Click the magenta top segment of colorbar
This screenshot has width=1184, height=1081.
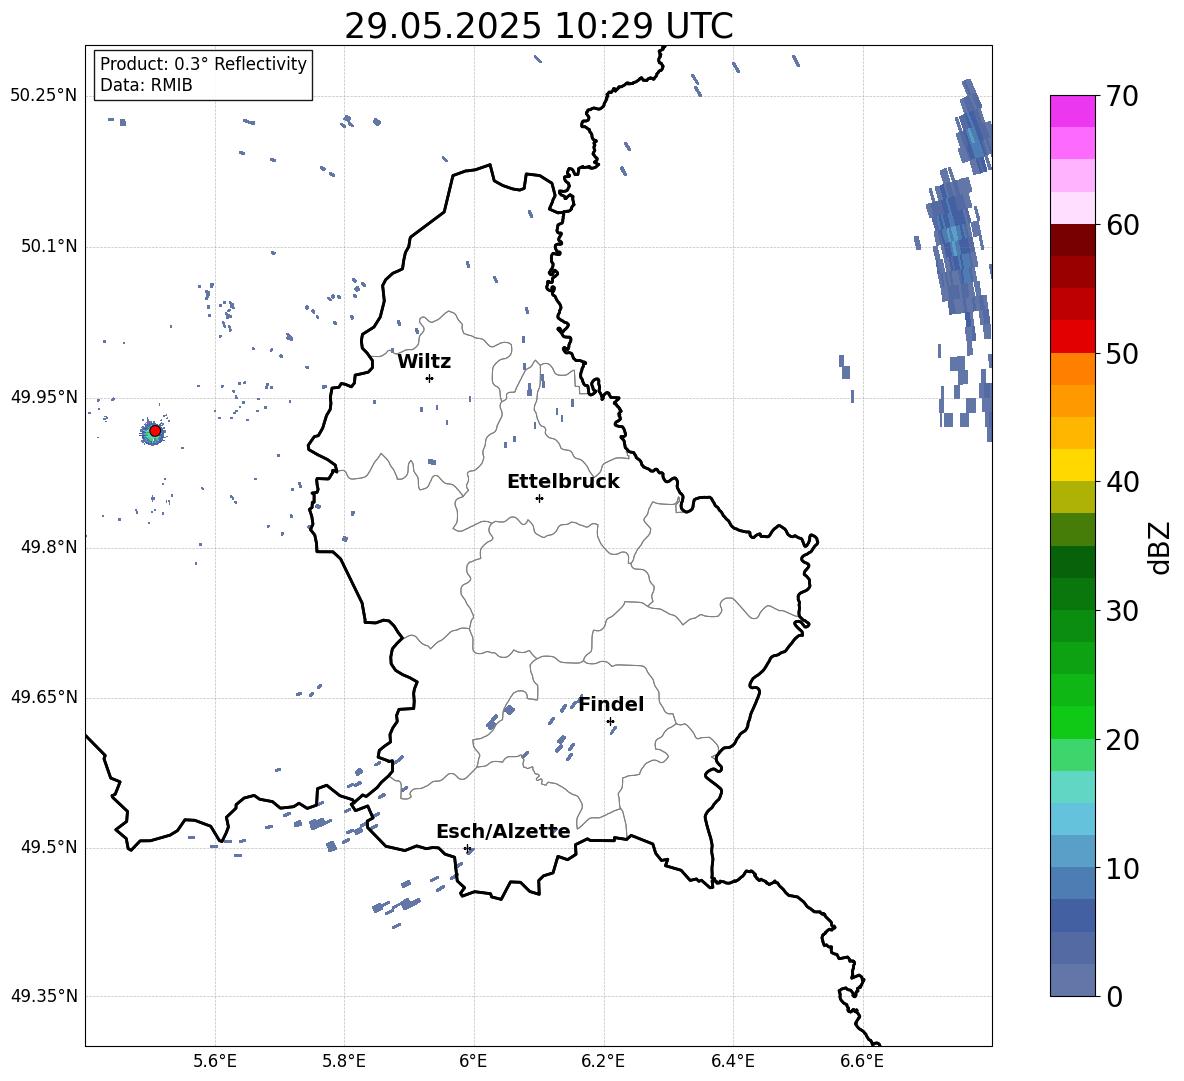click(1072, 111)
